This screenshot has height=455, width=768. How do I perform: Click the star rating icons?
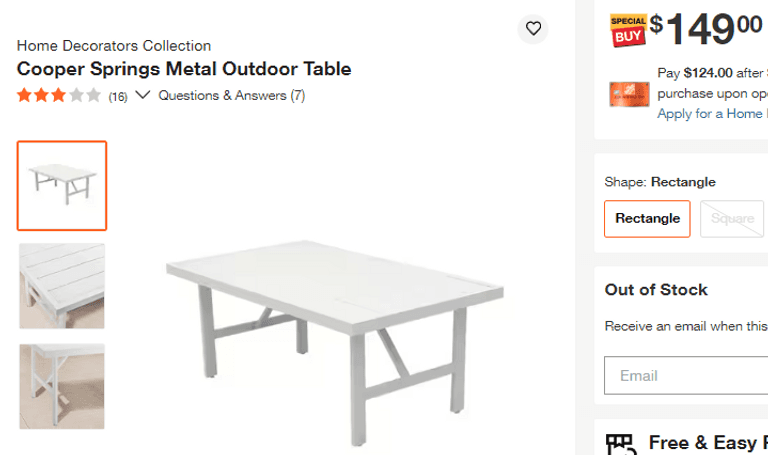click(59, 96)
